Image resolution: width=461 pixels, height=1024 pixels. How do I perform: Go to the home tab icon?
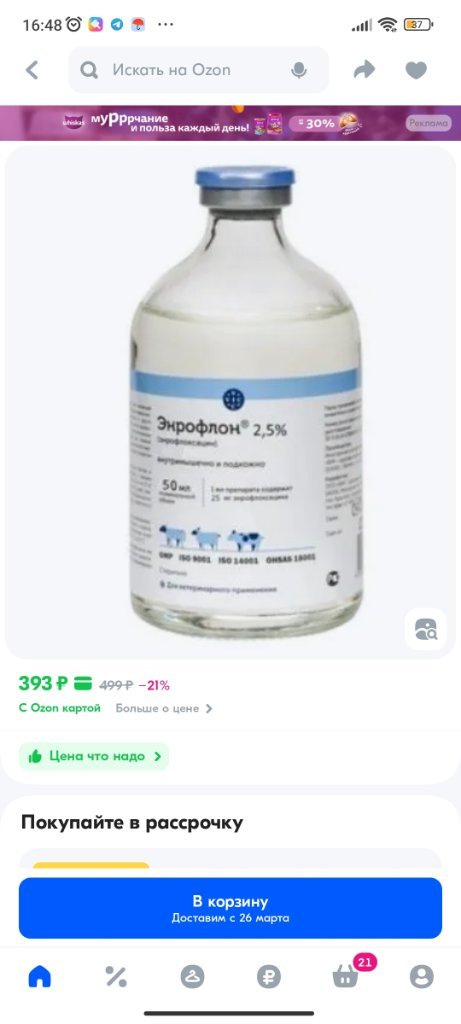(x=40, y=977)
